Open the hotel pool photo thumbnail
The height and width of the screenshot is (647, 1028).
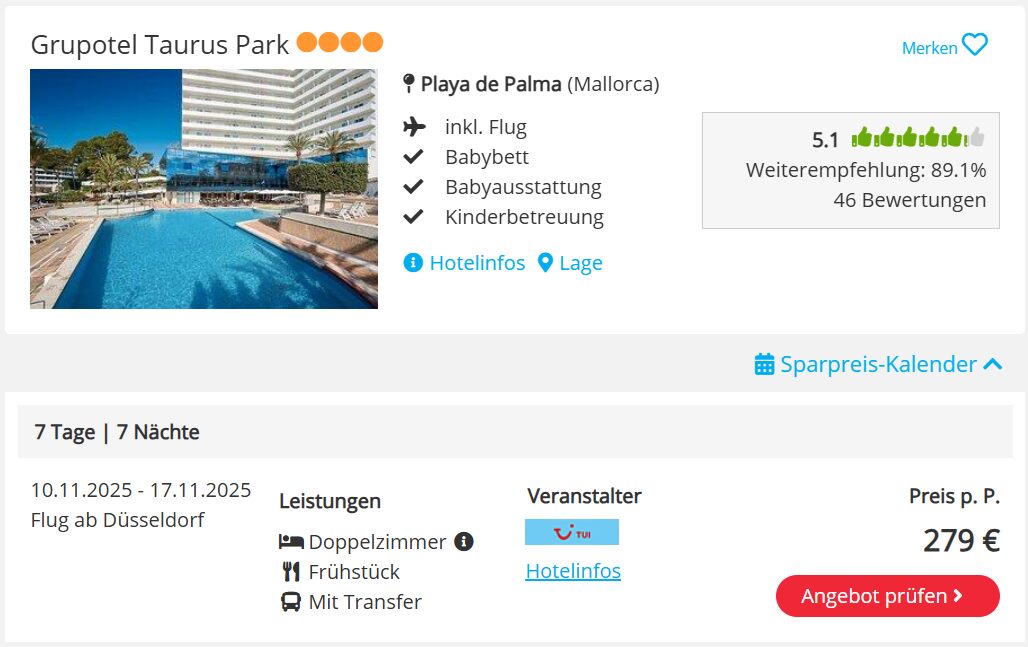[x=204, y=189]
